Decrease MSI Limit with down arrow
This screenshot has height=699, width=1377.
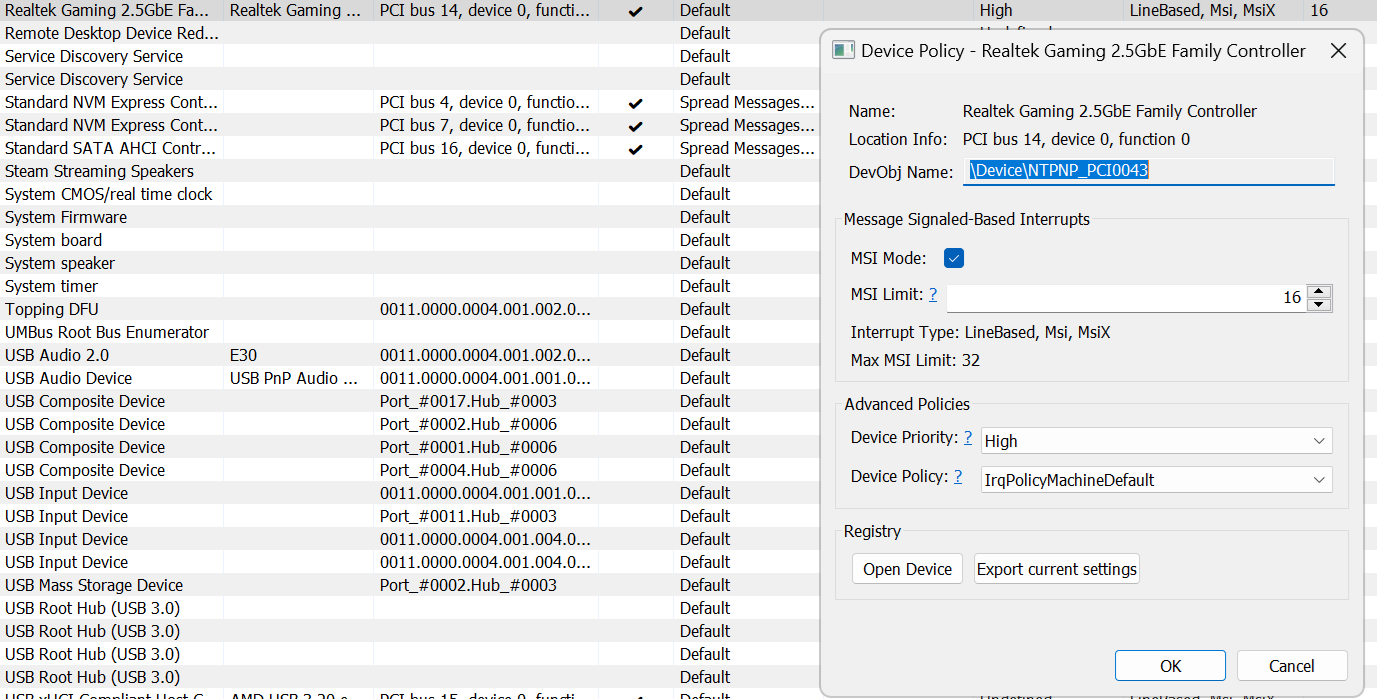[1320, 304]
